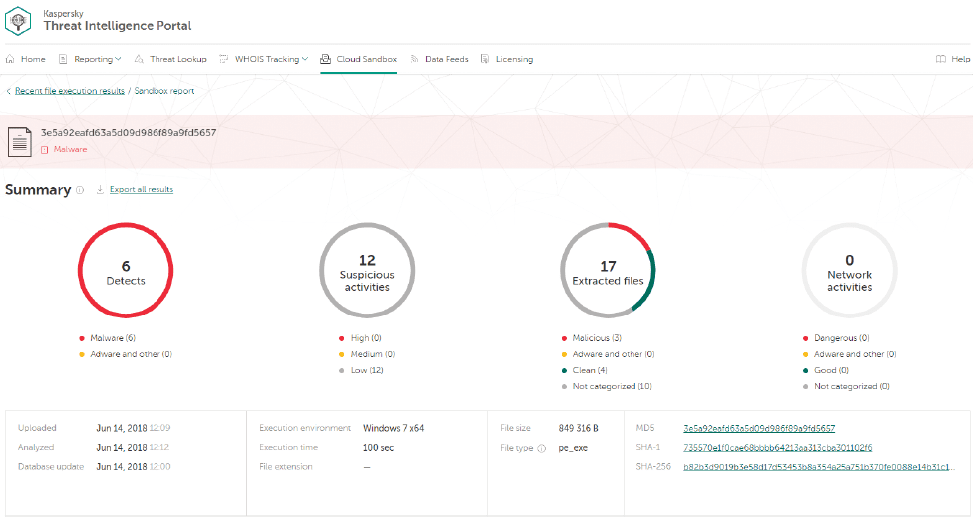Click the Export all results link
This screenshot has width=973, height=517.
click(x=141, y=189)
